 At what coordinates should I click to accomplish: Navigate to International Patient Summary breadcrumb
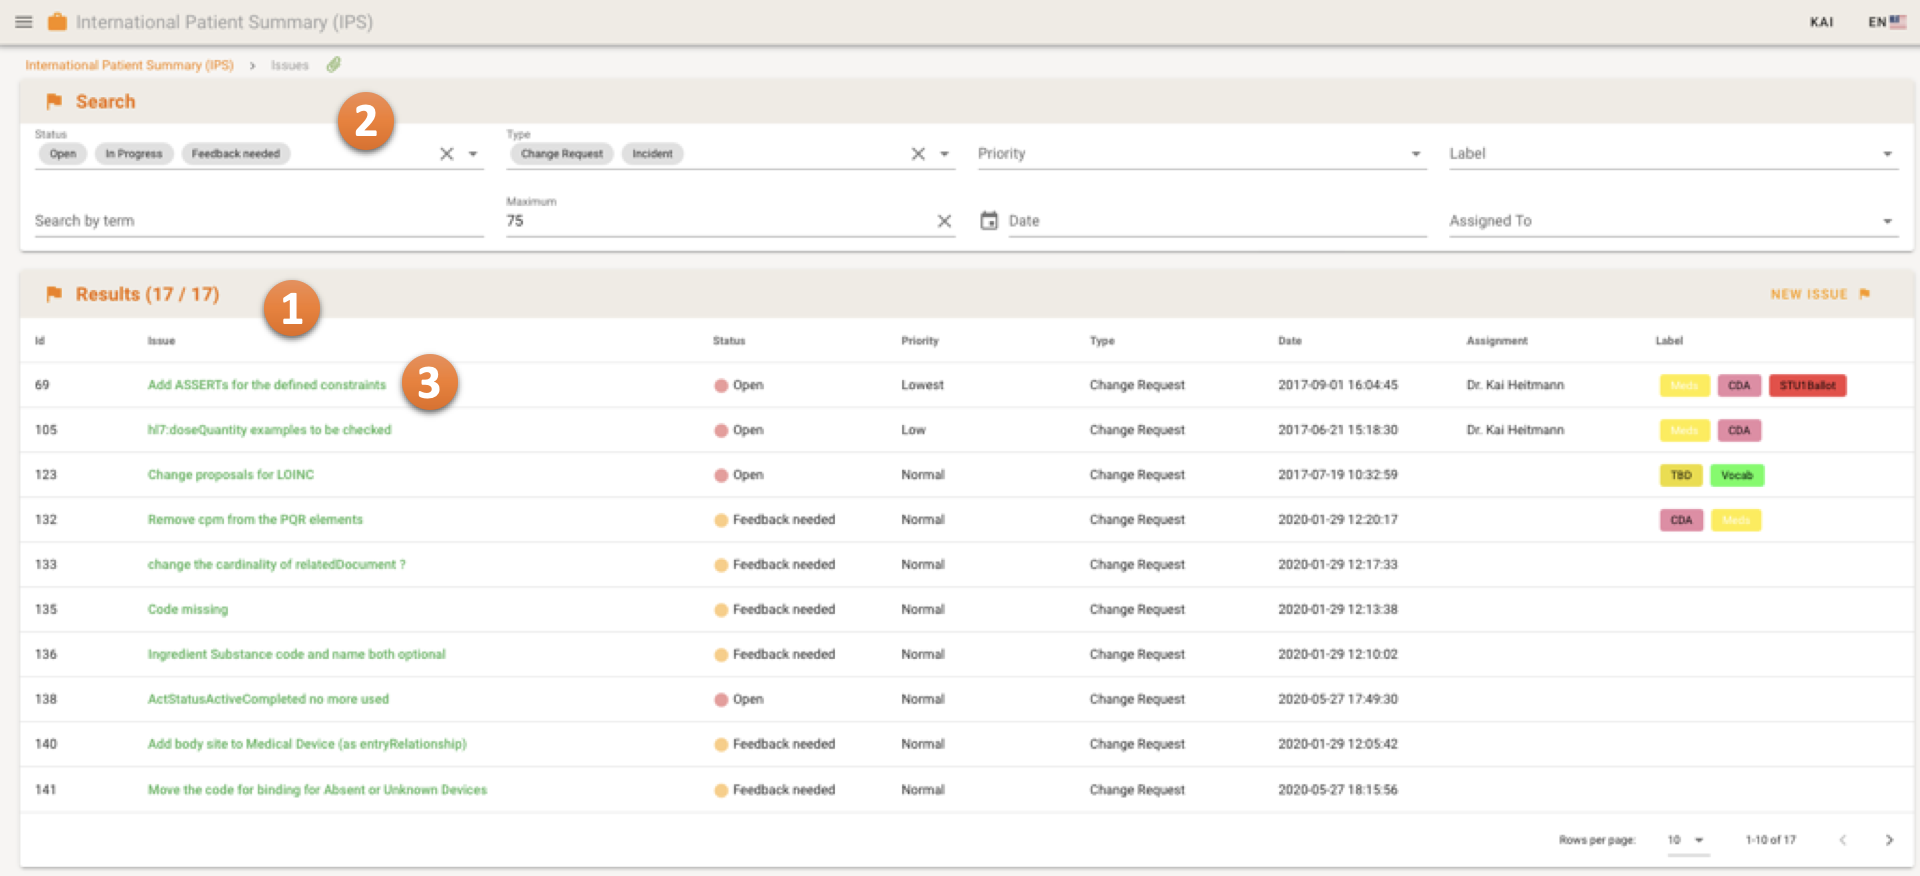(129, 65)
